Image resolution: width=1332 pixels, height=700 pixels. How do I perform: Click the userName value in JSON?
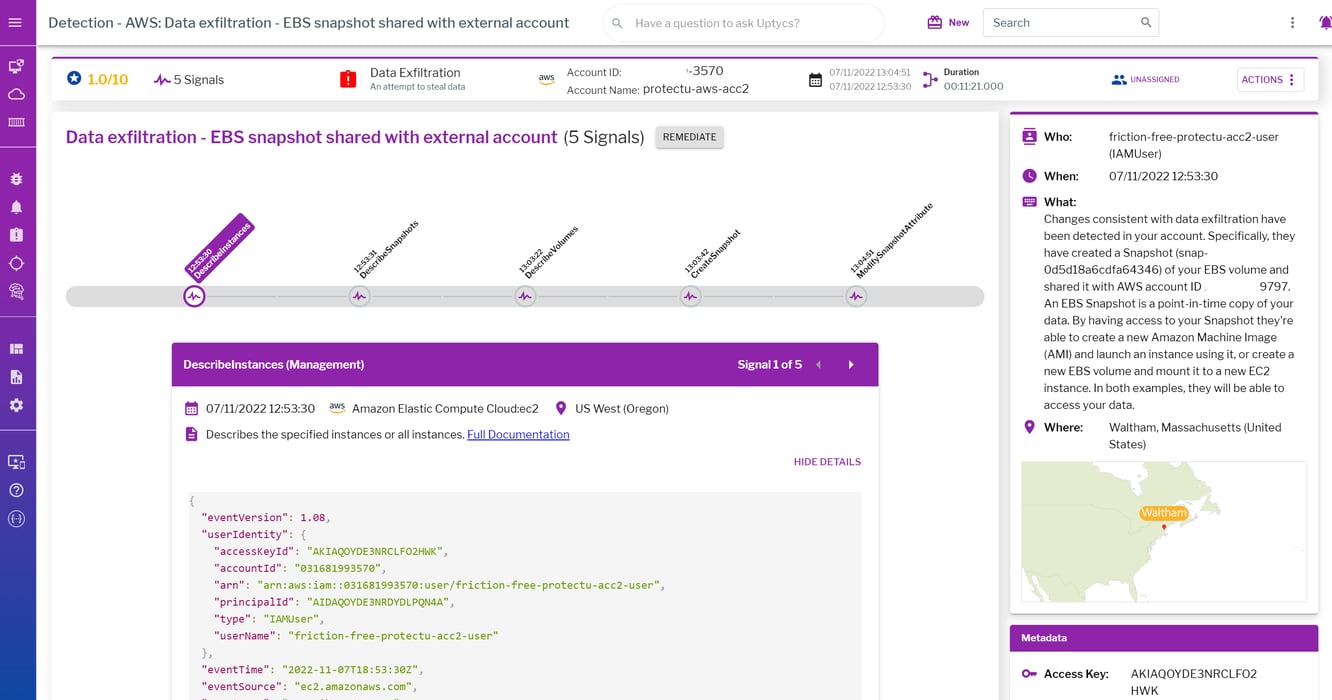[x=393, y=636]
